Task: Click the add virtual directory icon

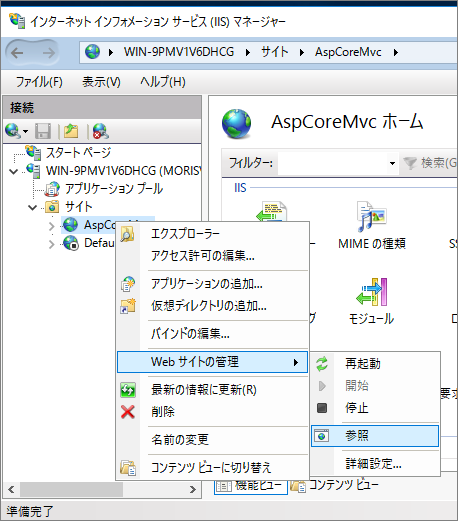Action: 128,306
